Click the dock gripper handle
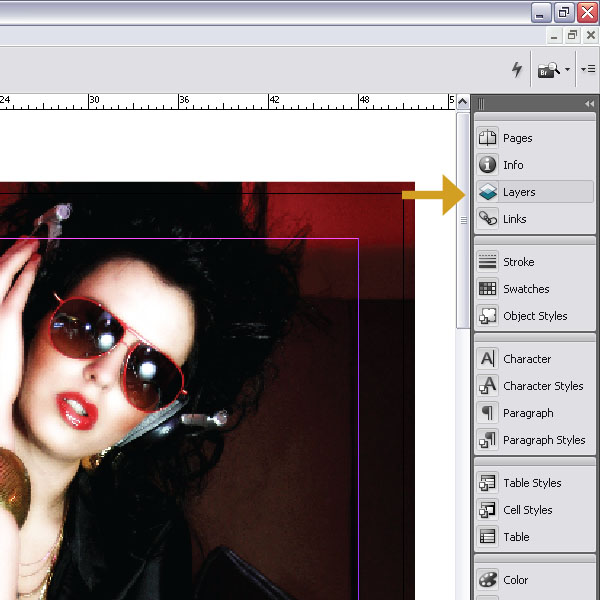600x600 pixels. point(481,104)
